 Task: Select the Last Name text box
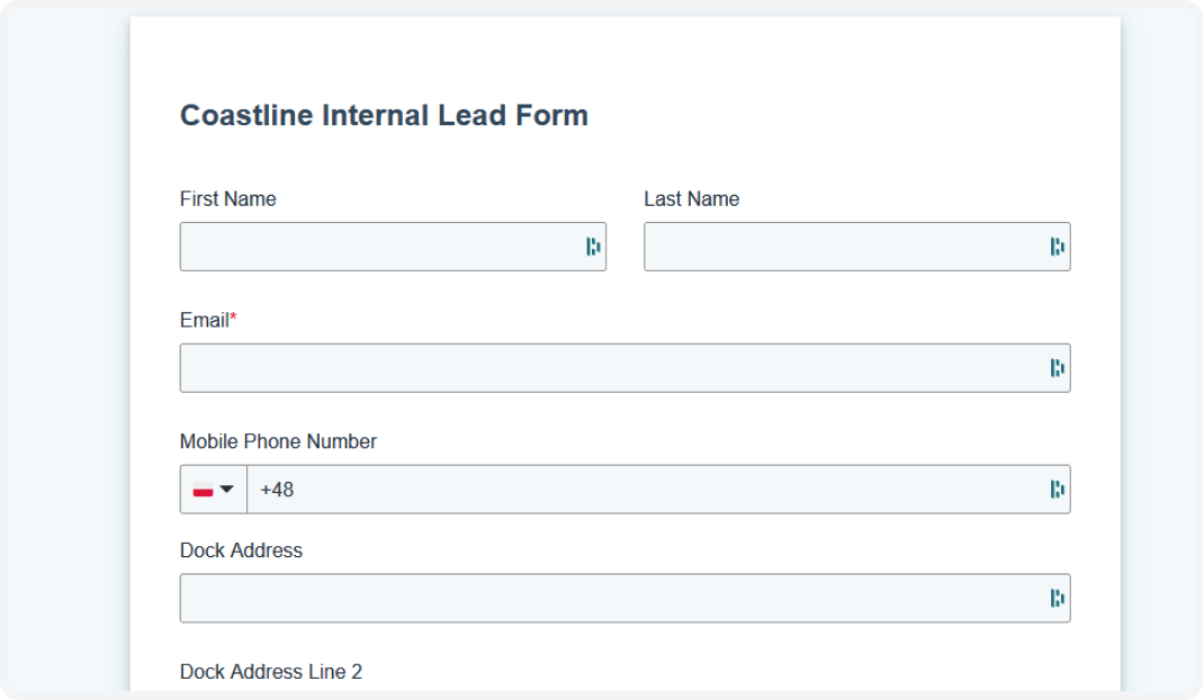click(x=857, y=247)
